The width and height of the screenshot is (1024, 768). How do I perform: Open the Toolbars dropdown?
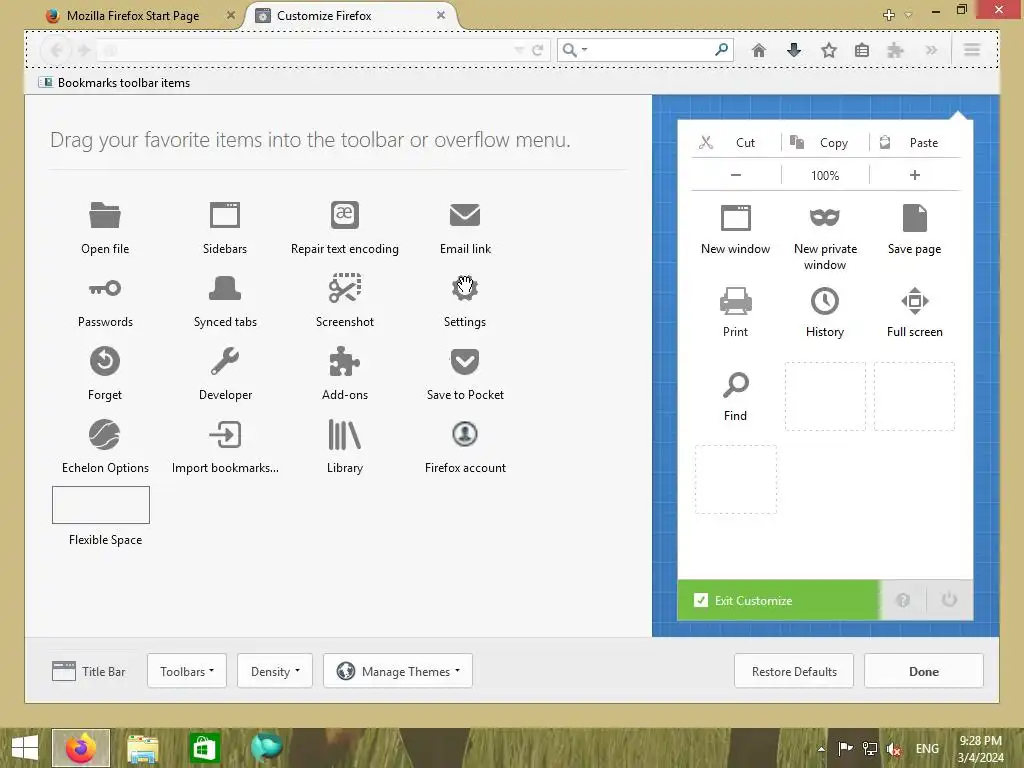187,671
